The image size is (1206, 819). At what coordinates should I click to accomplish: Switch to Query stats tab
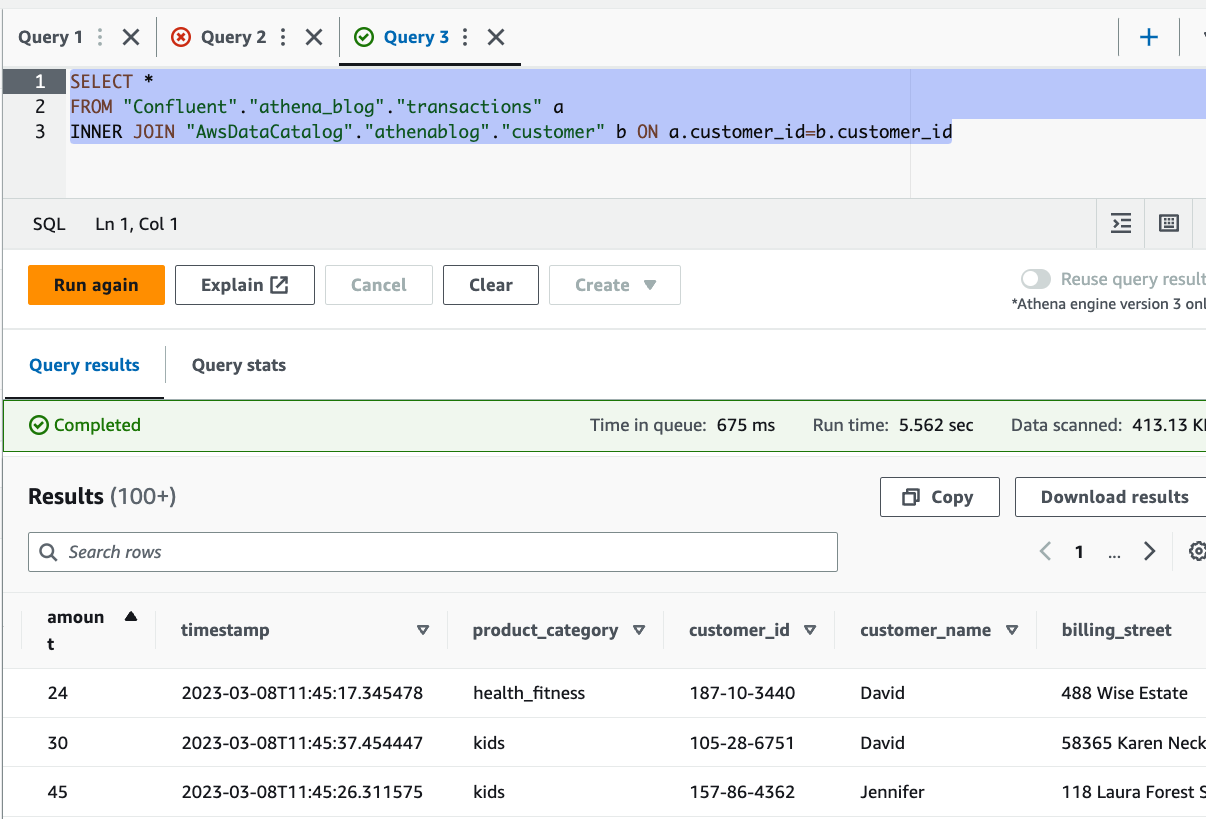point(239,365)
